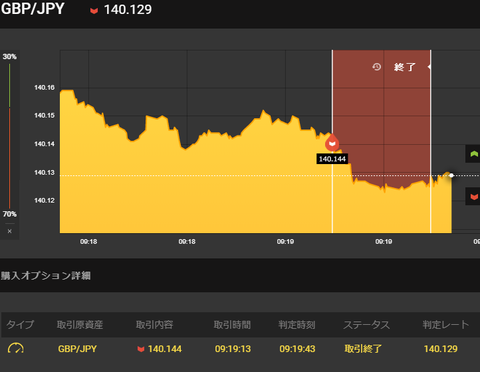
Task: Click the 購入オプション詳細 section header
Action: [46, 276]
